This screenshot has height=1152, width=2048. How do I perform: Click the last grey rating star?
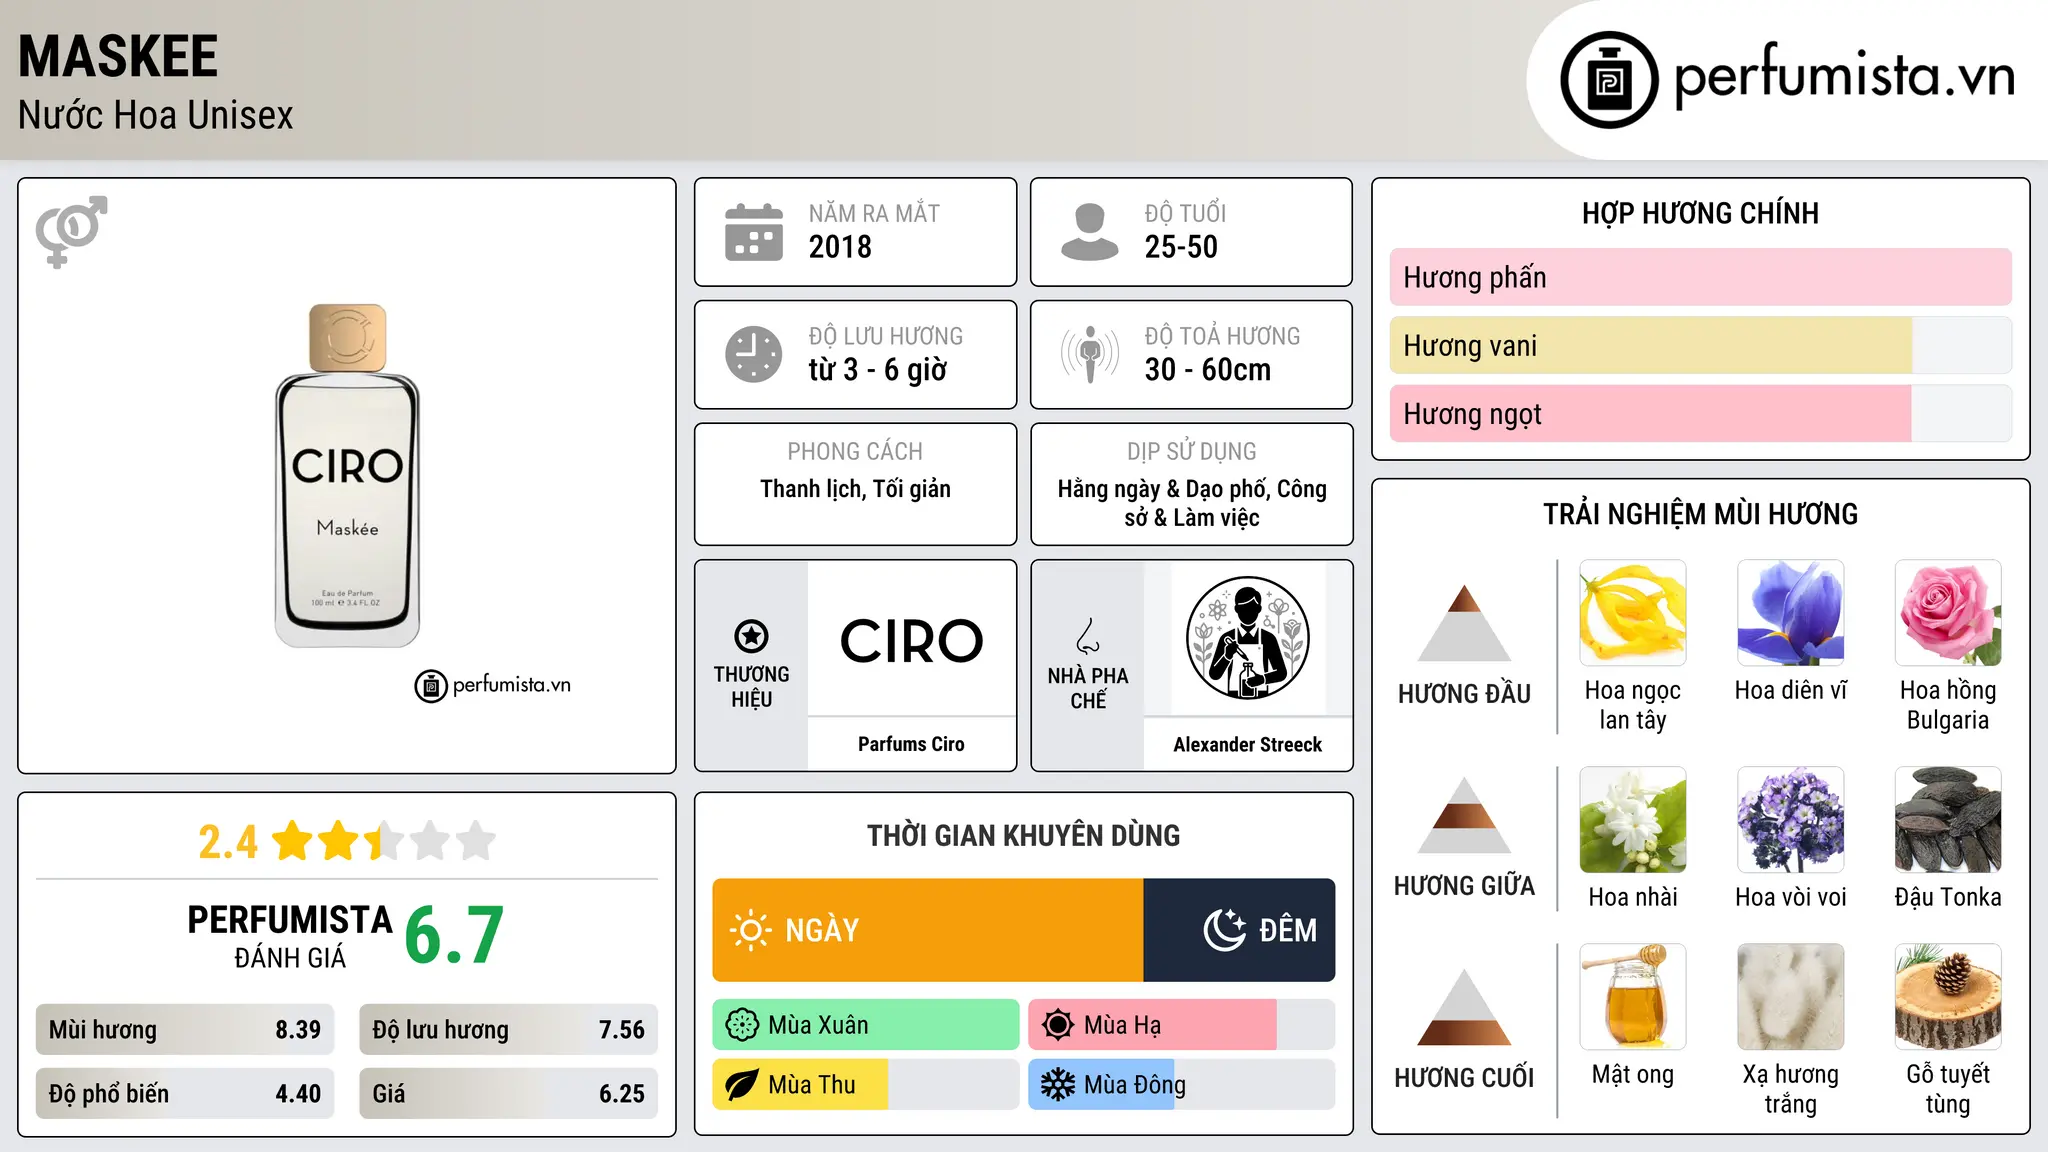tap(476, 841)
